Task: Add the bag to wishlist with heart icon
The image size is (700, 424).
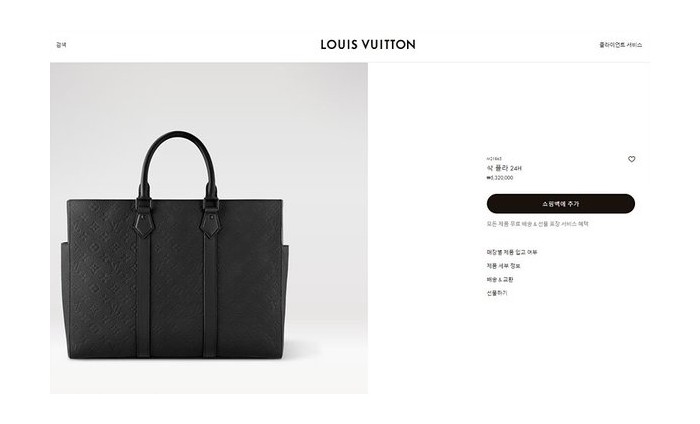Action: point(631,159)
